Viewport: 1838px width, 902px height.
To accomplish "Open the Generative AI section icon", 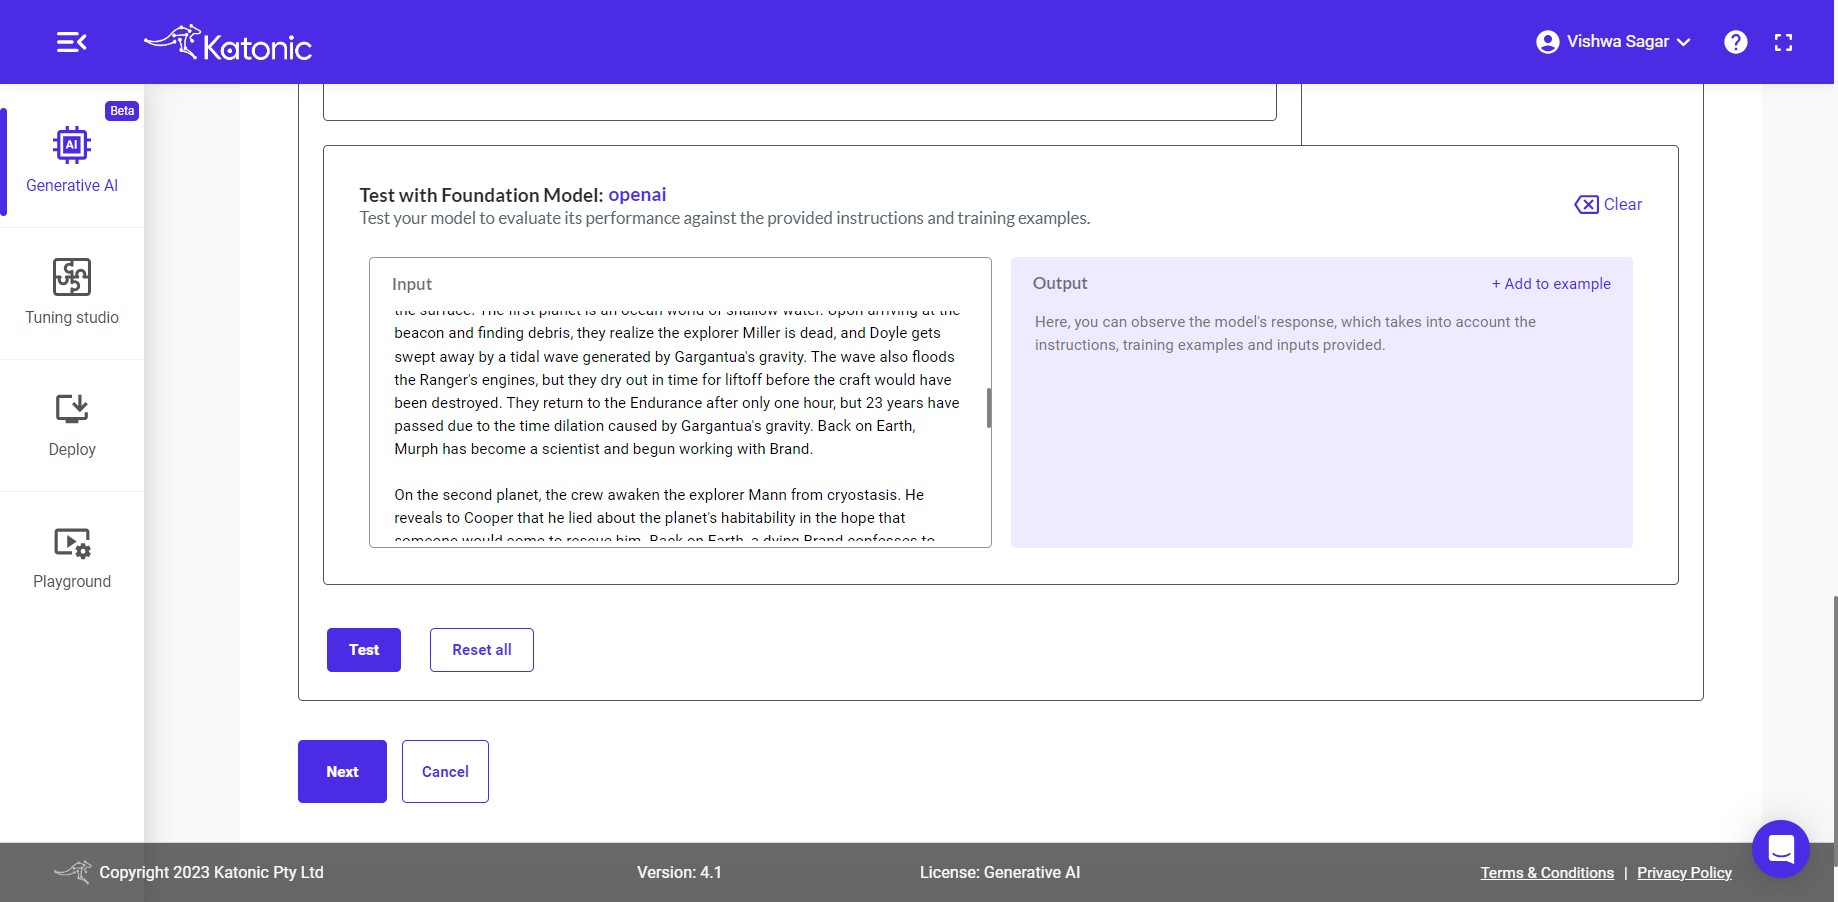I will point(72,145).
